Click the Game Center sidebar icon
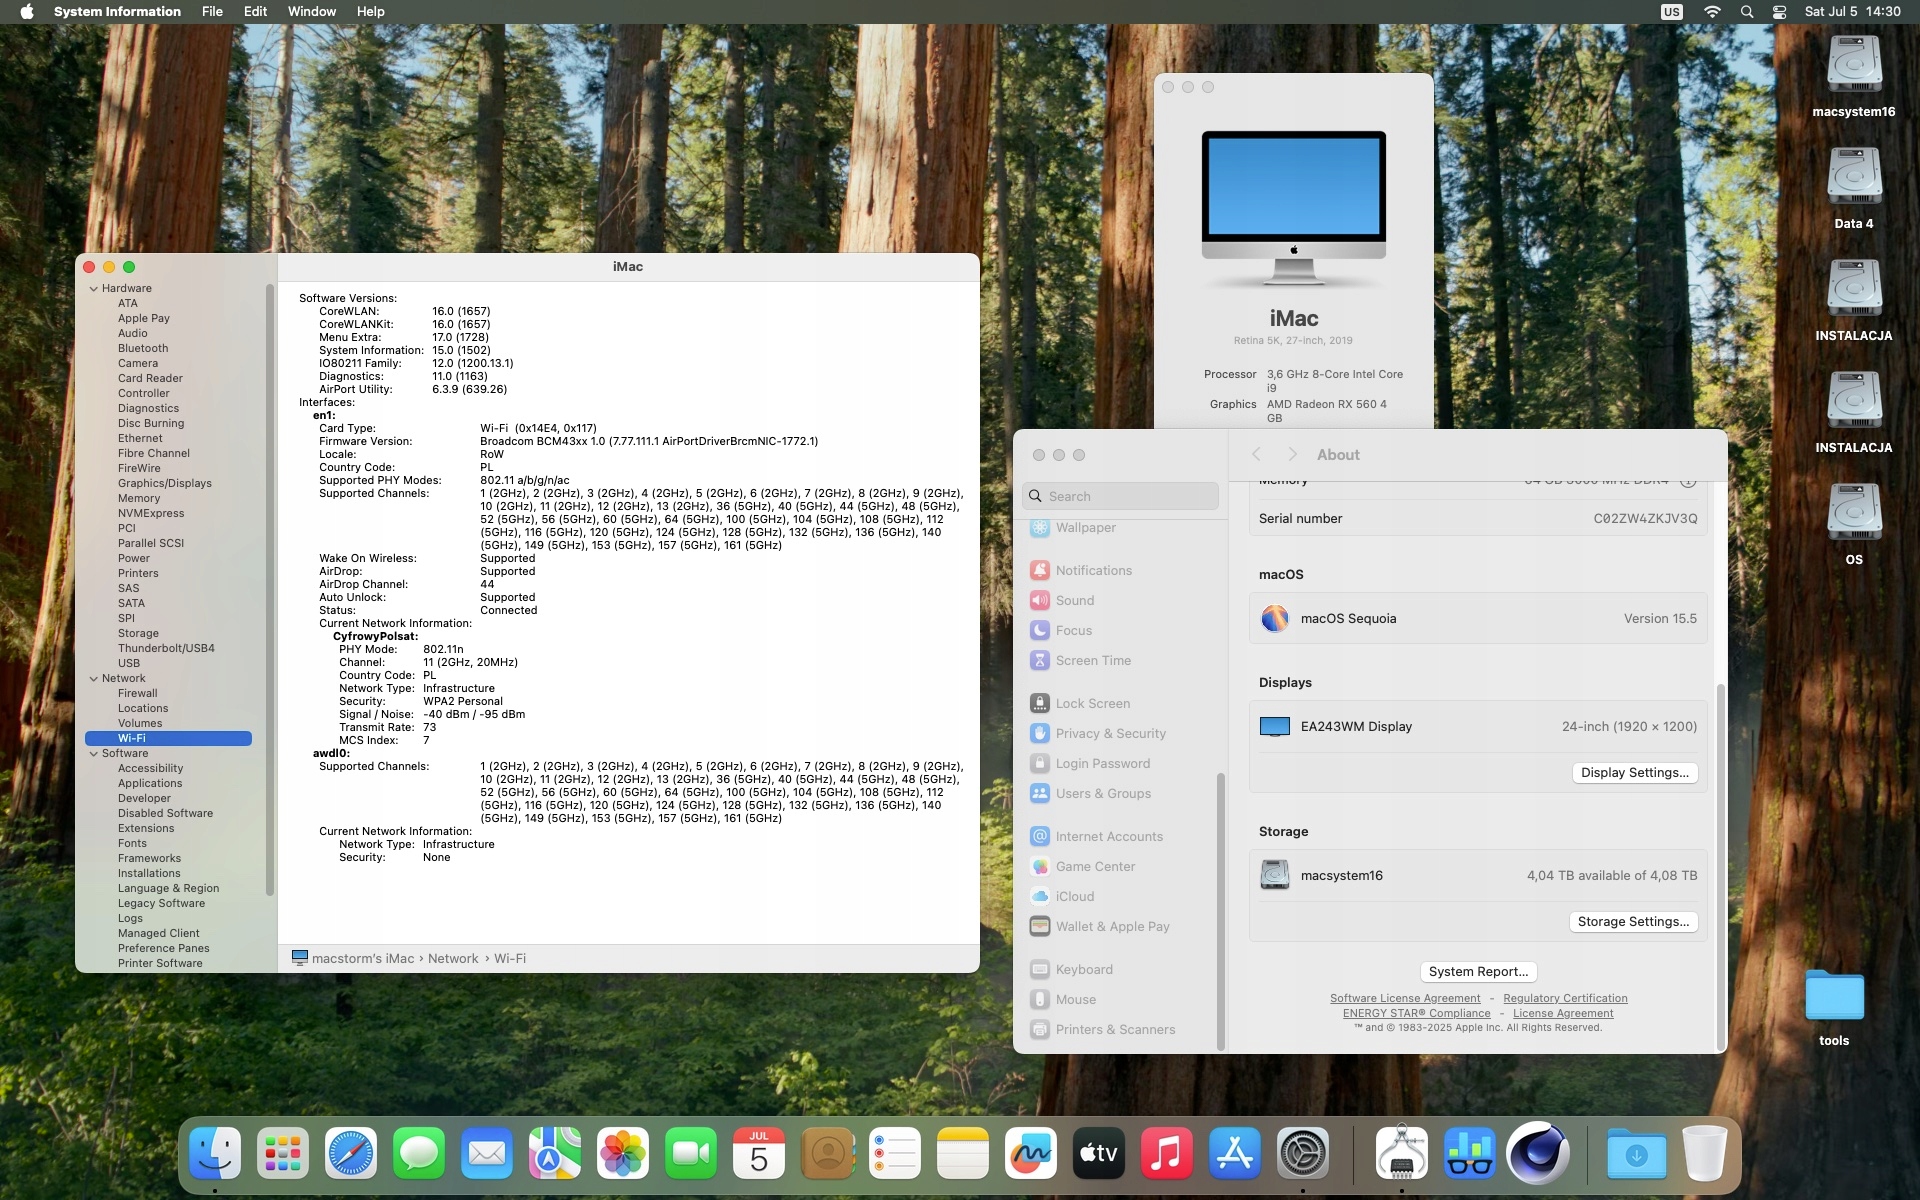1920x1200 pixels. tap(1040, 866)
